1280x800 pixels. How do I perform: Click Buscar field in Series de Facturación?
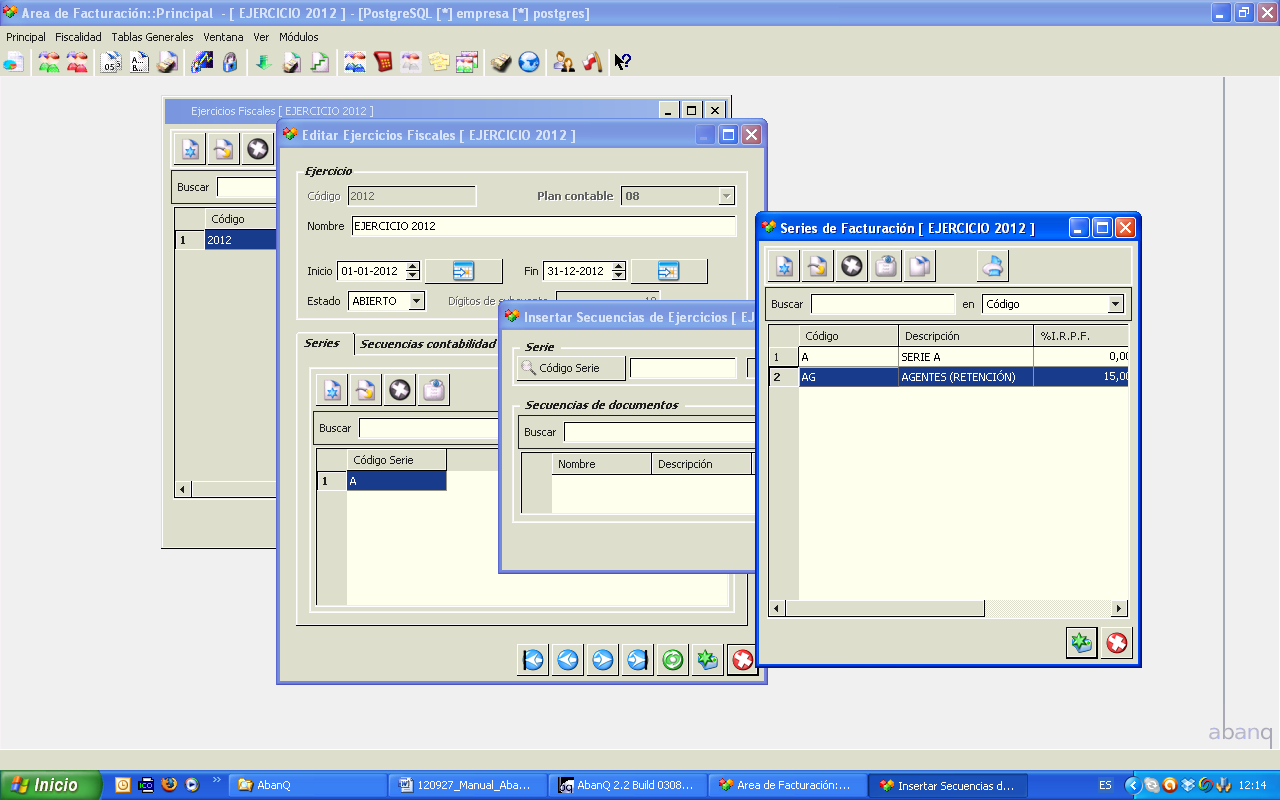[x=883, y=304]
